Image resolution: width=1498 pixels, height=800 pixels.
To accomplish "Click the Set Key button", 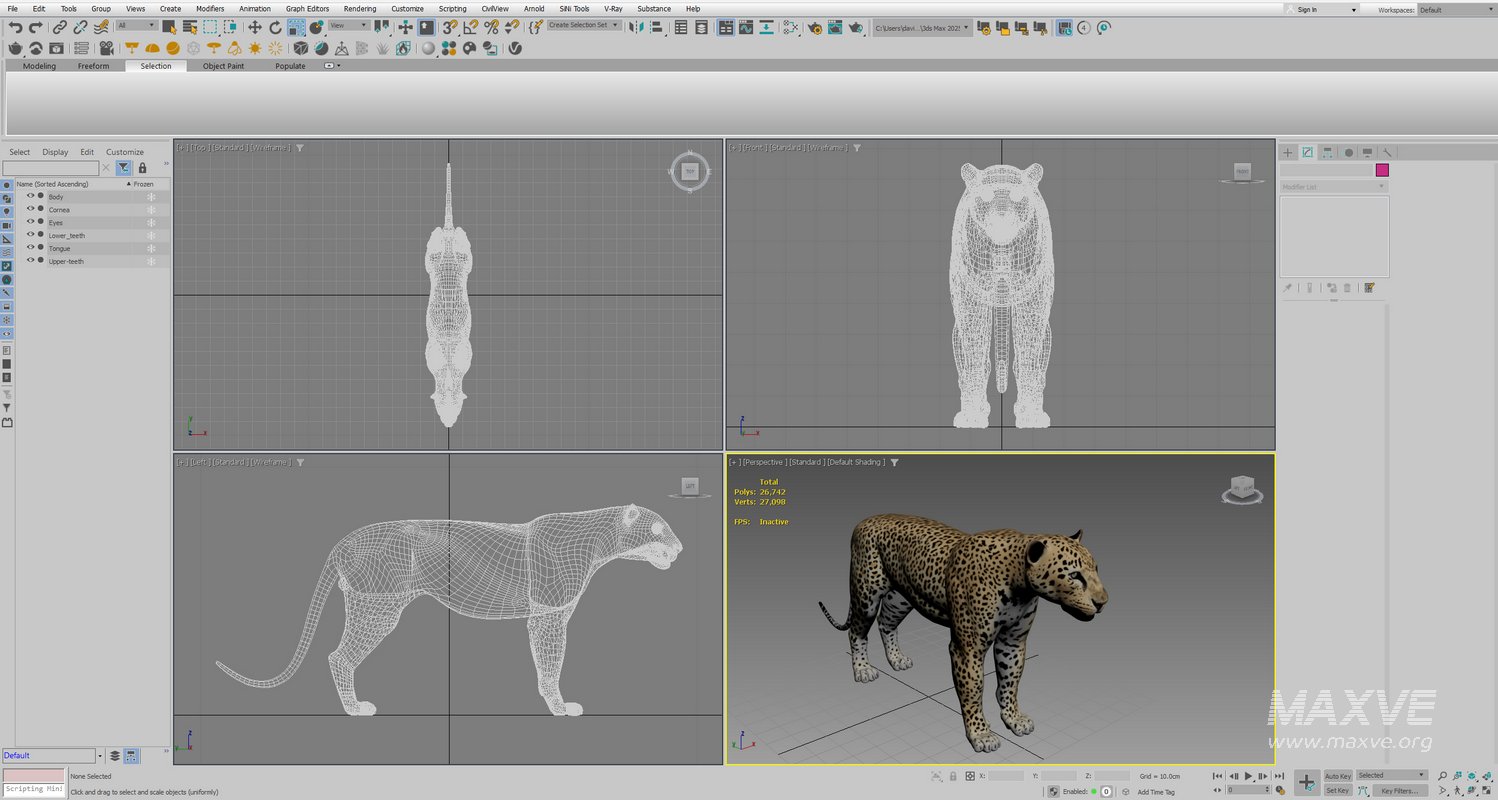I will 1338,790.
